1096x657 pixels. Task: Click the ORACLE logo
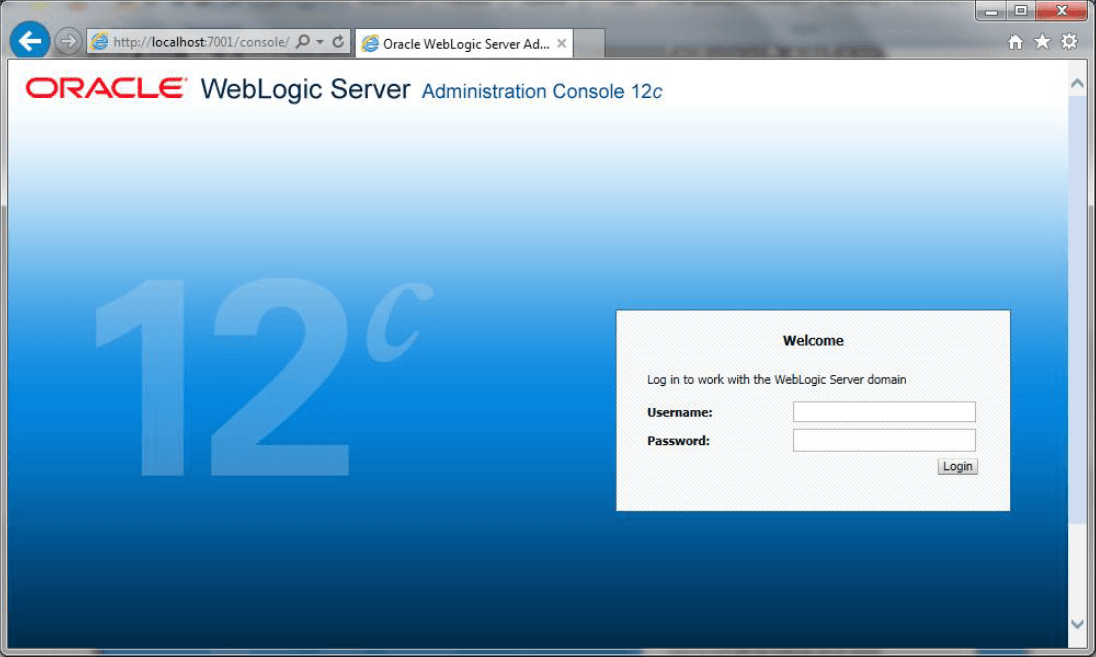(x=102, y=89)
